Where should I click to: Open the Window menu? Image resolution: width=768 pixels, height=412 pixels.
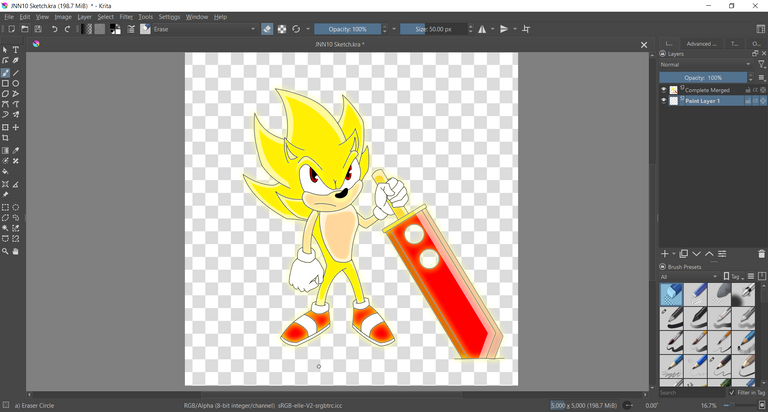tap(196, 17)
